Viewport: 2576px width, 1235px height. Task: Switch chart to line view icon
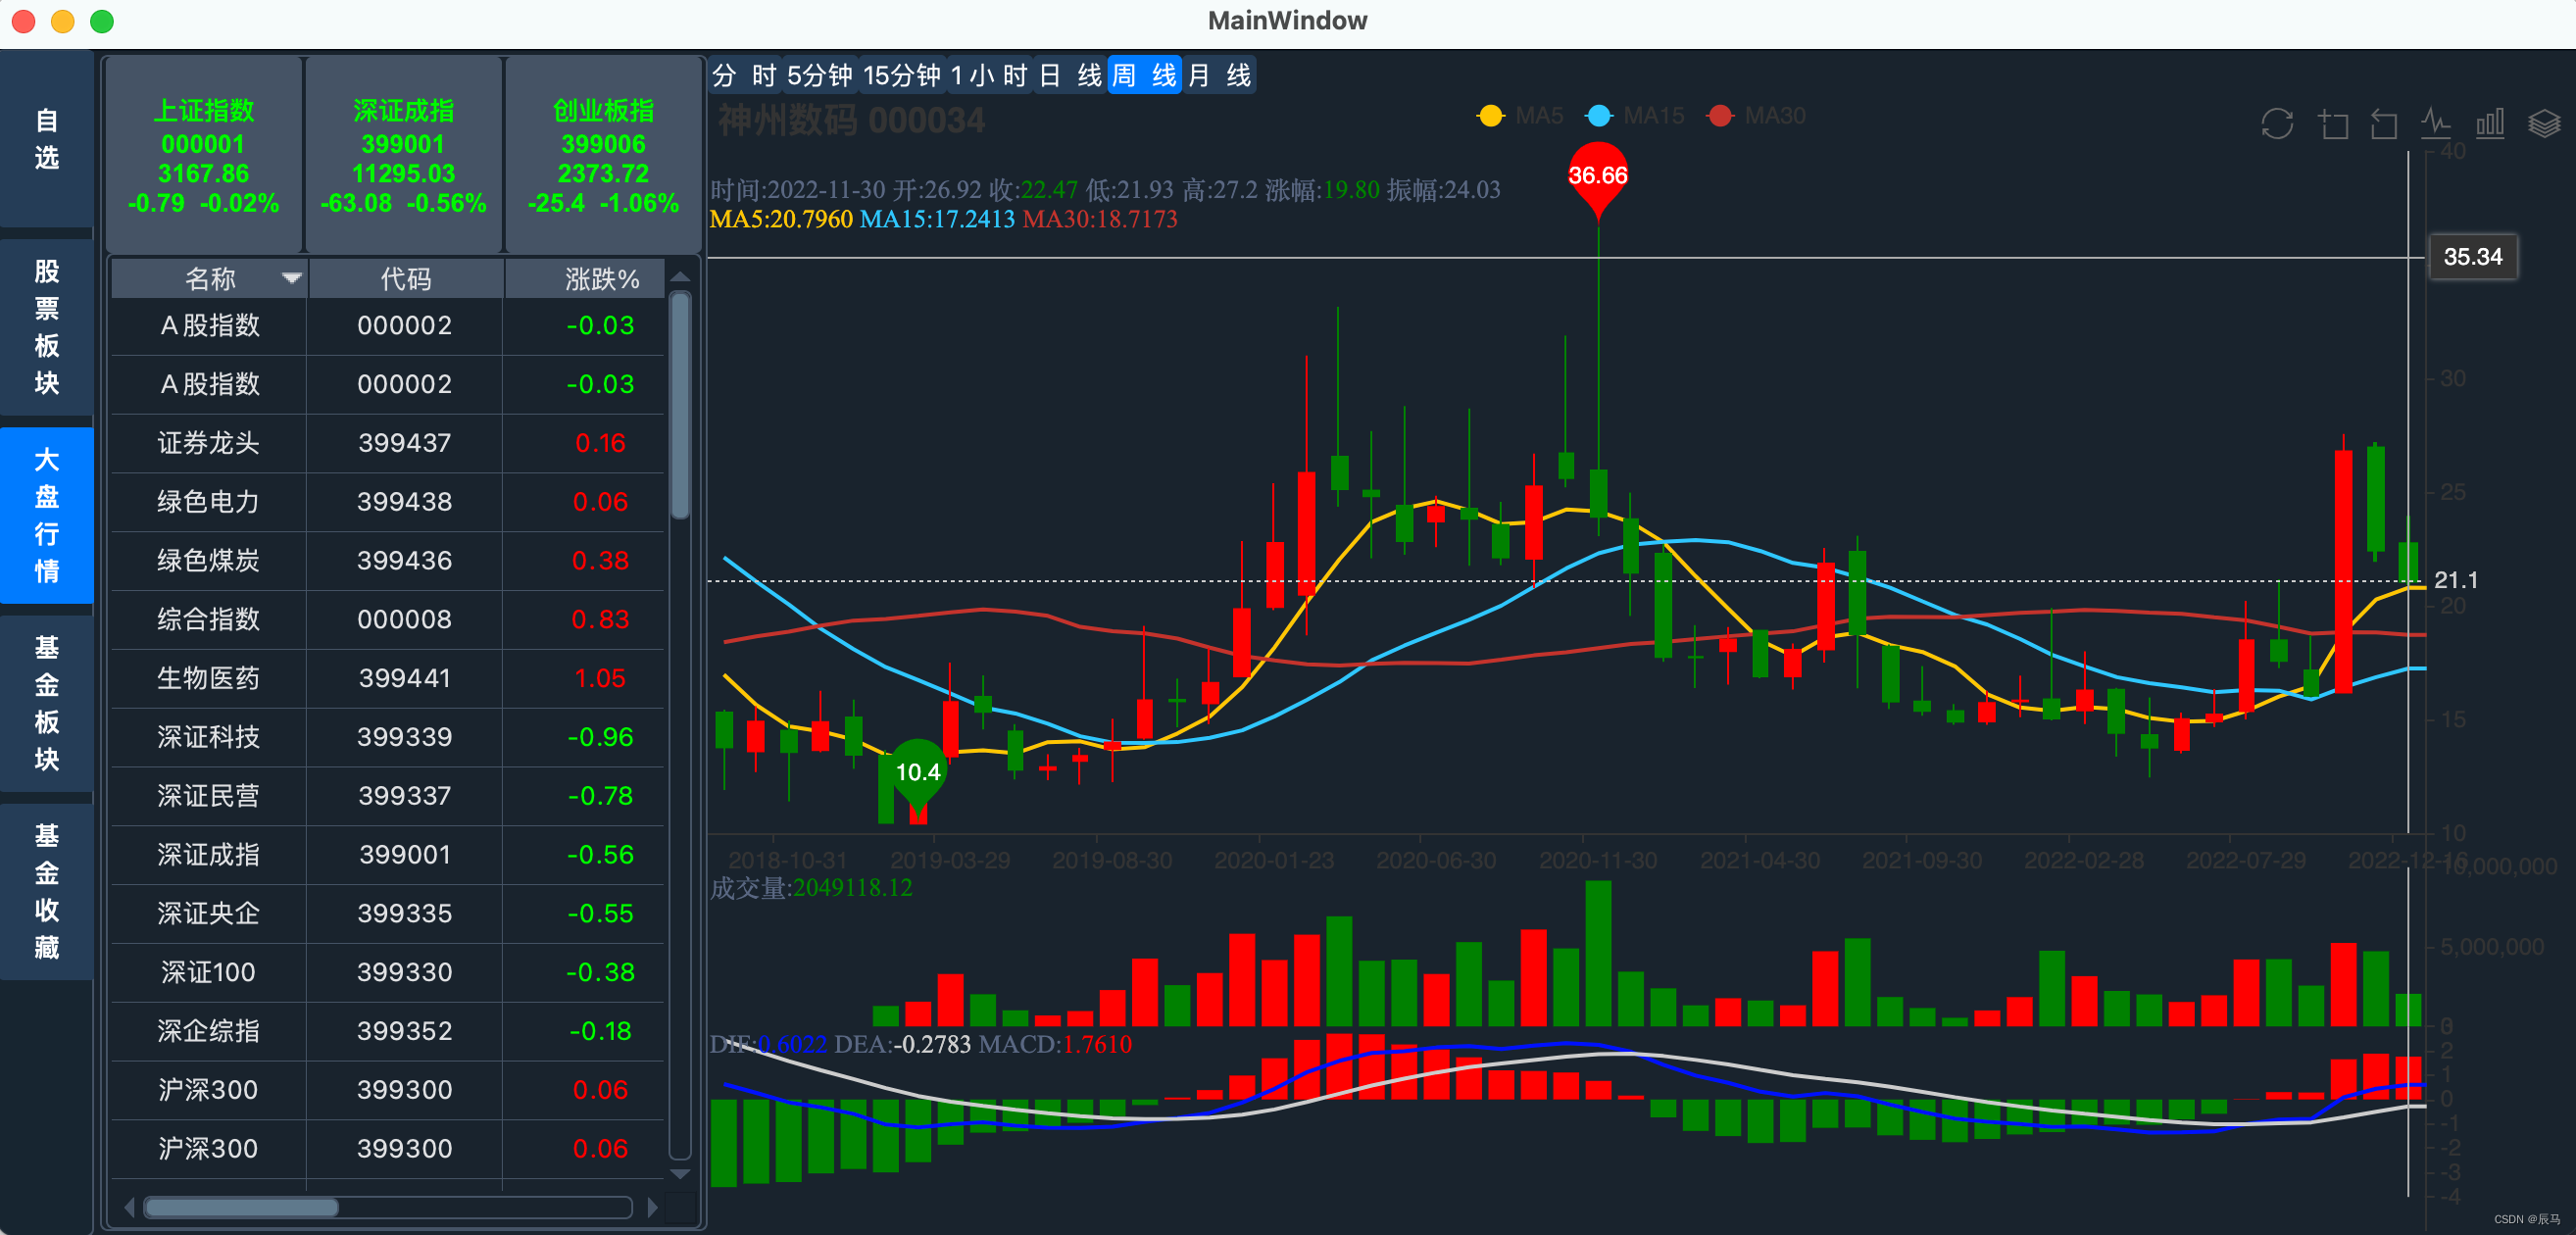[2436, 124]
